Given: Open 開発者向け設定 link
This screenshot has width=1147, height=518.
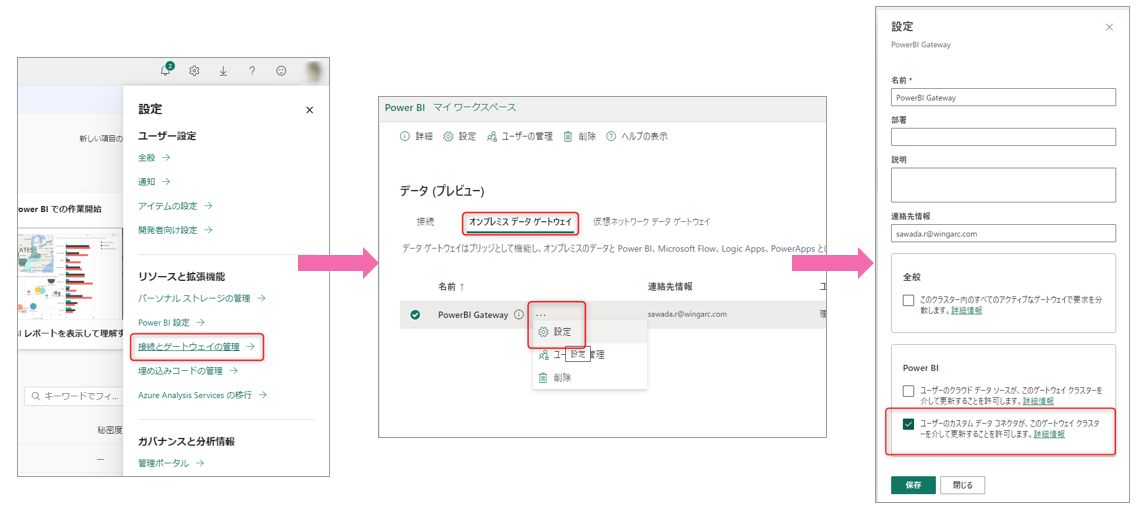Looking at the screenshot, I should coord(175,230).
